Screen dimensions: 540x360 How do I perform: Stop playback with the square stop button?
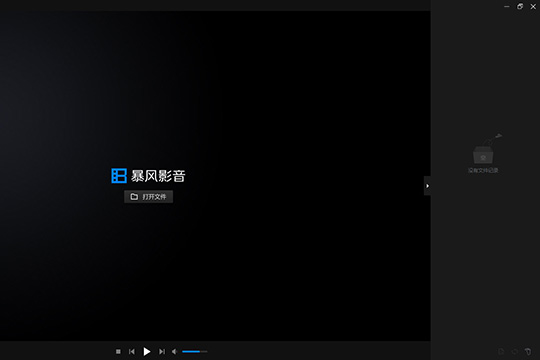[118, 351]
